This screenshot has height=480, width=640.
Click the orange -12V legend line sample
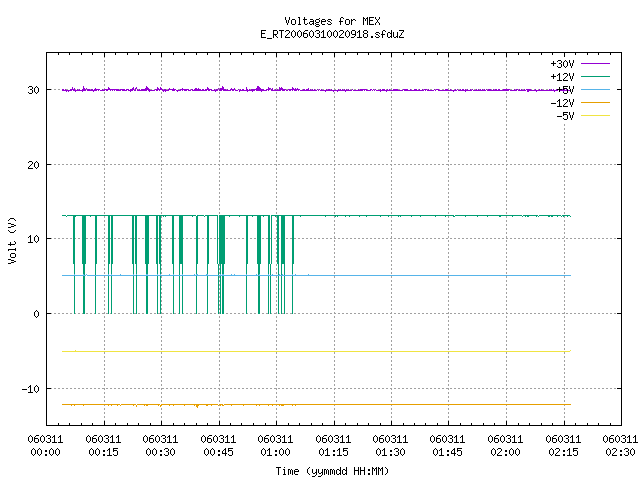click(x=595, y=102)
